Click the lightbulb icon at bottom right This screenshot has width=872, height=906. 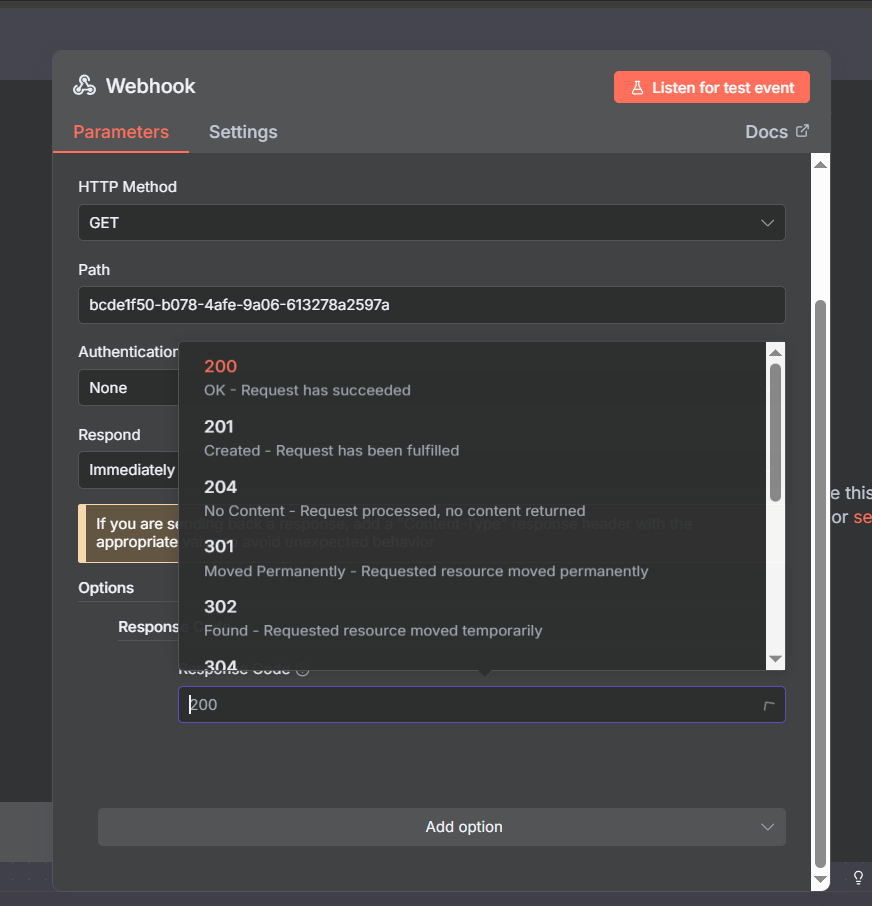coord(857,878)
